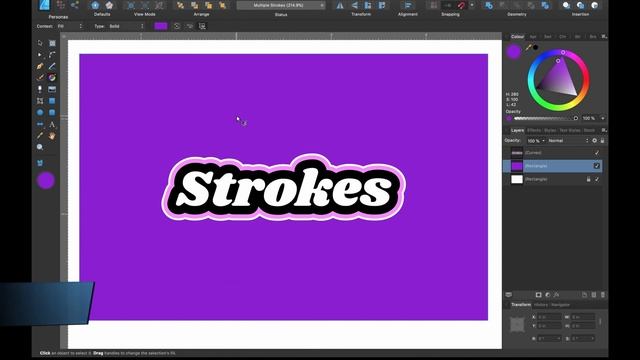
Task: Select the Rectangle shape tool
Action: (x=52, y=100)
